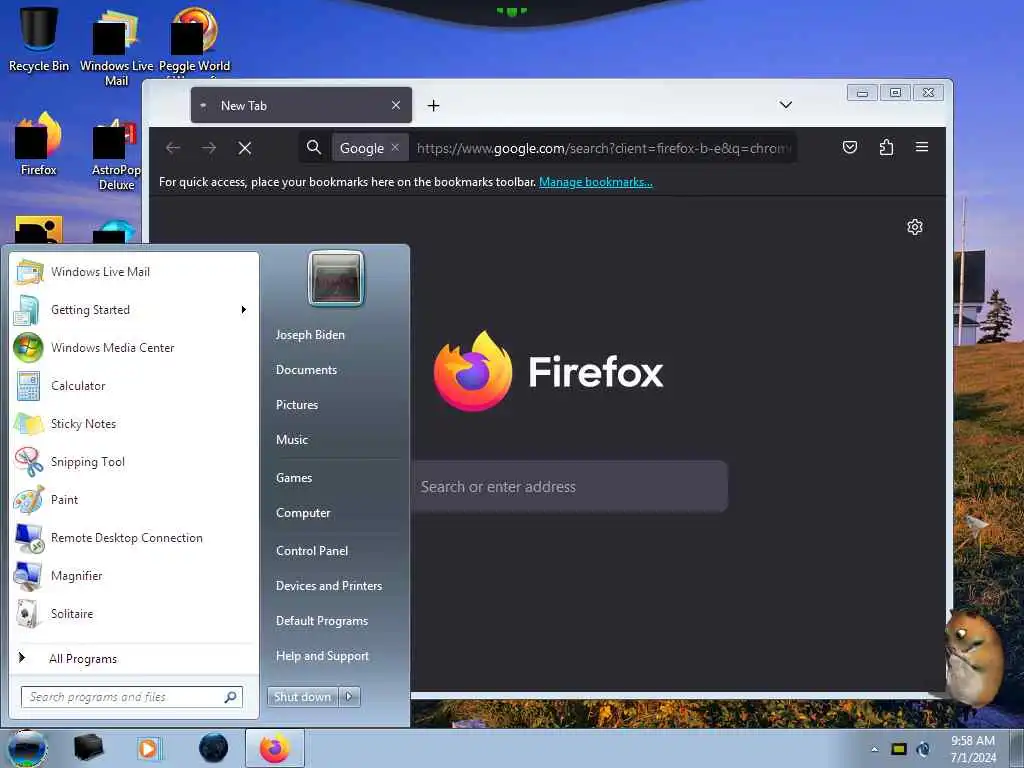Open Windows Live Mail in Start menu
1024x768 pixels.
134,272
